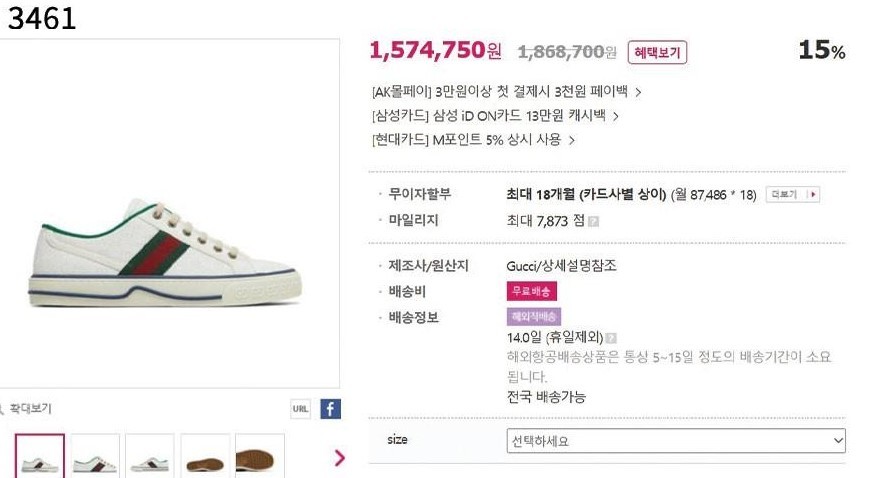
Task: Click the 확대보기 magnifier icon
Action: coord(3,408)
